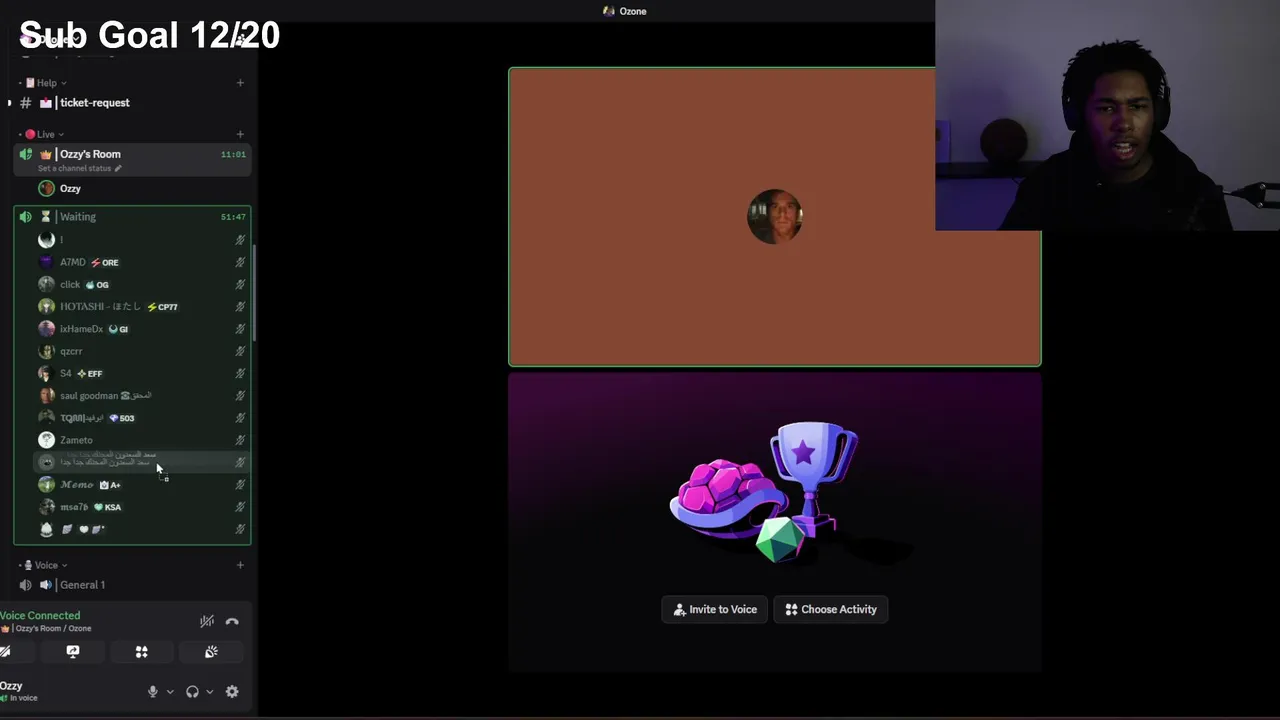Click Zameto's avatar in Waiting
The width and height of the screenshot is (1280, 720).
46,440
